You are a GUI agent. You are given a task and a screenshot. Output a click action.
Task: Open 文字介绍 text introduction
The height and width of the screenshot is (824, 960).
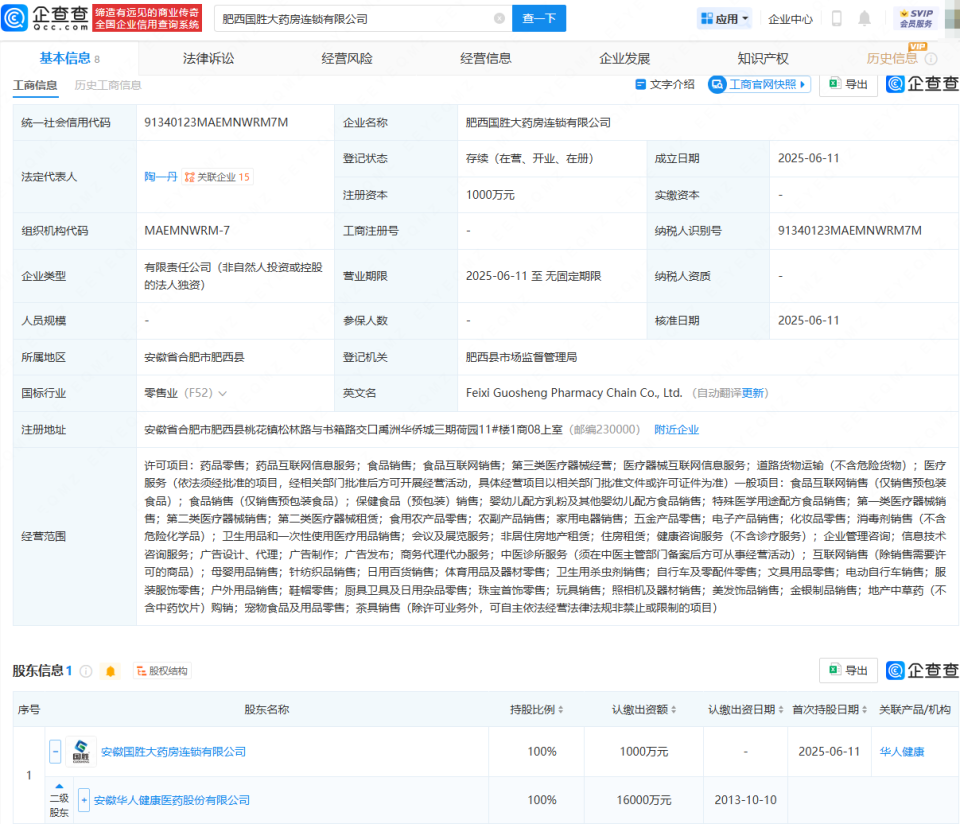[665, 84]
